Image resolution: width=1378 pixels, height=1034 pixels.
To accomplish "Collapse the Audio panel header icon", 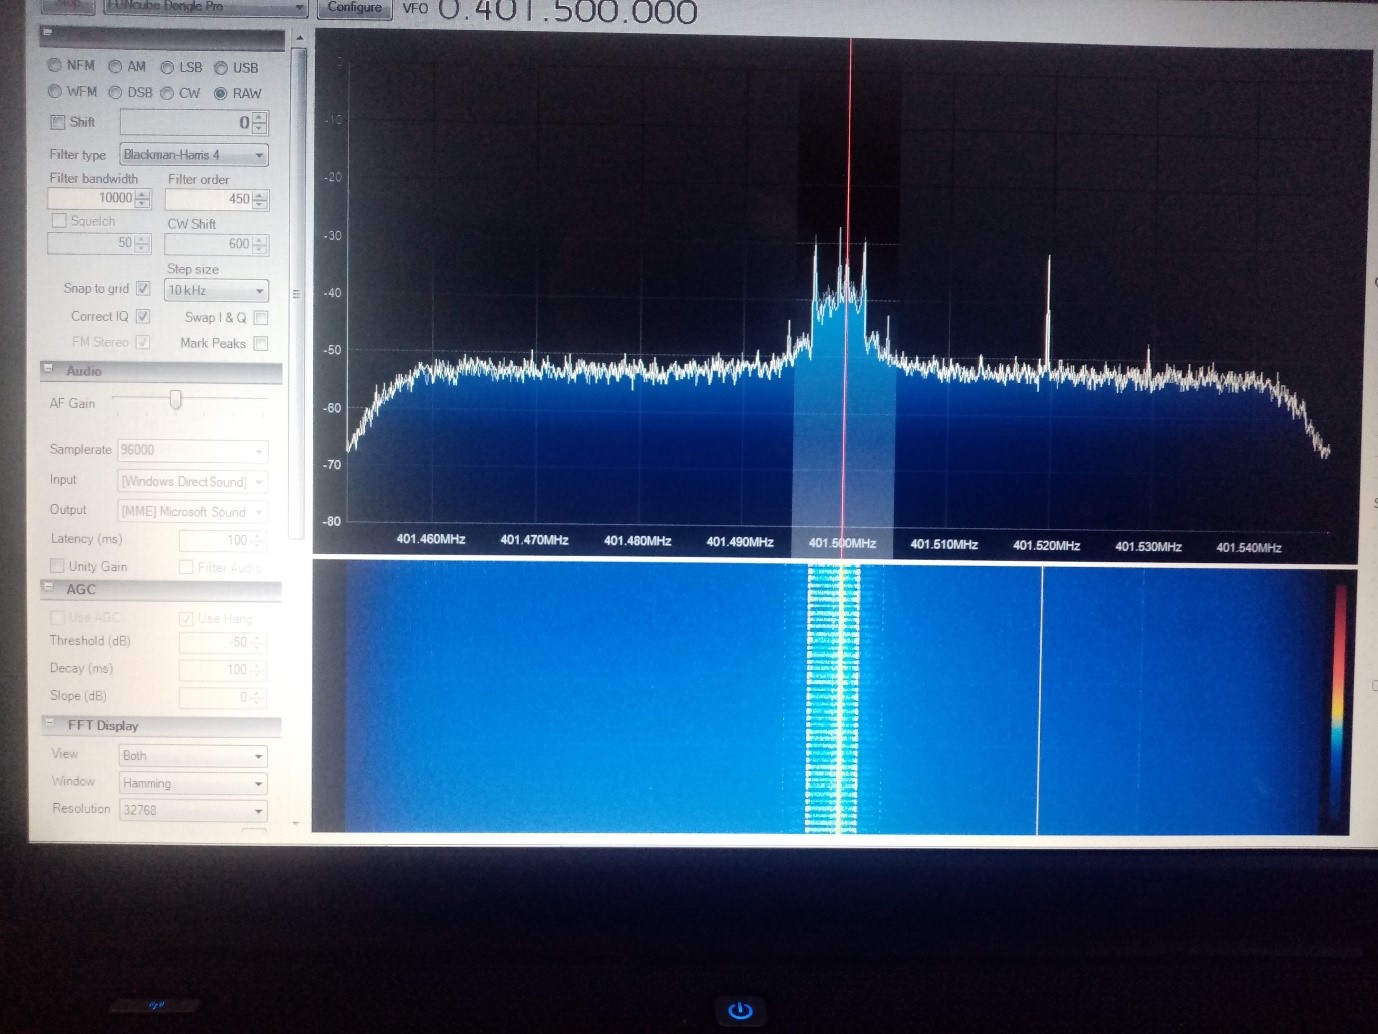I will [x=47, y=369].
